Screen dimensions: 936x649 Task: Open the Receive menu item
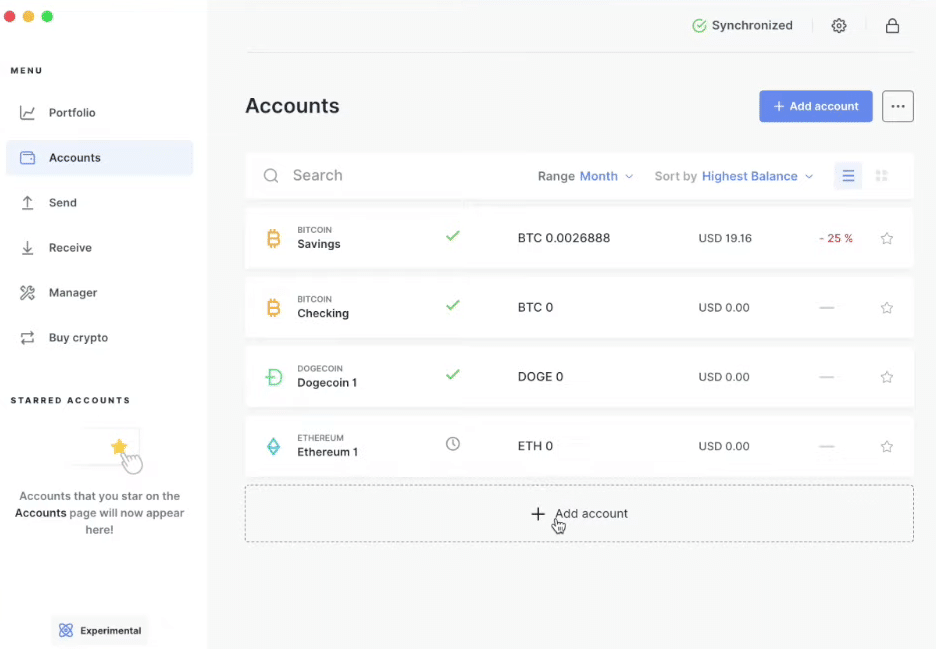pyautogui.click(x=70, y=248)
